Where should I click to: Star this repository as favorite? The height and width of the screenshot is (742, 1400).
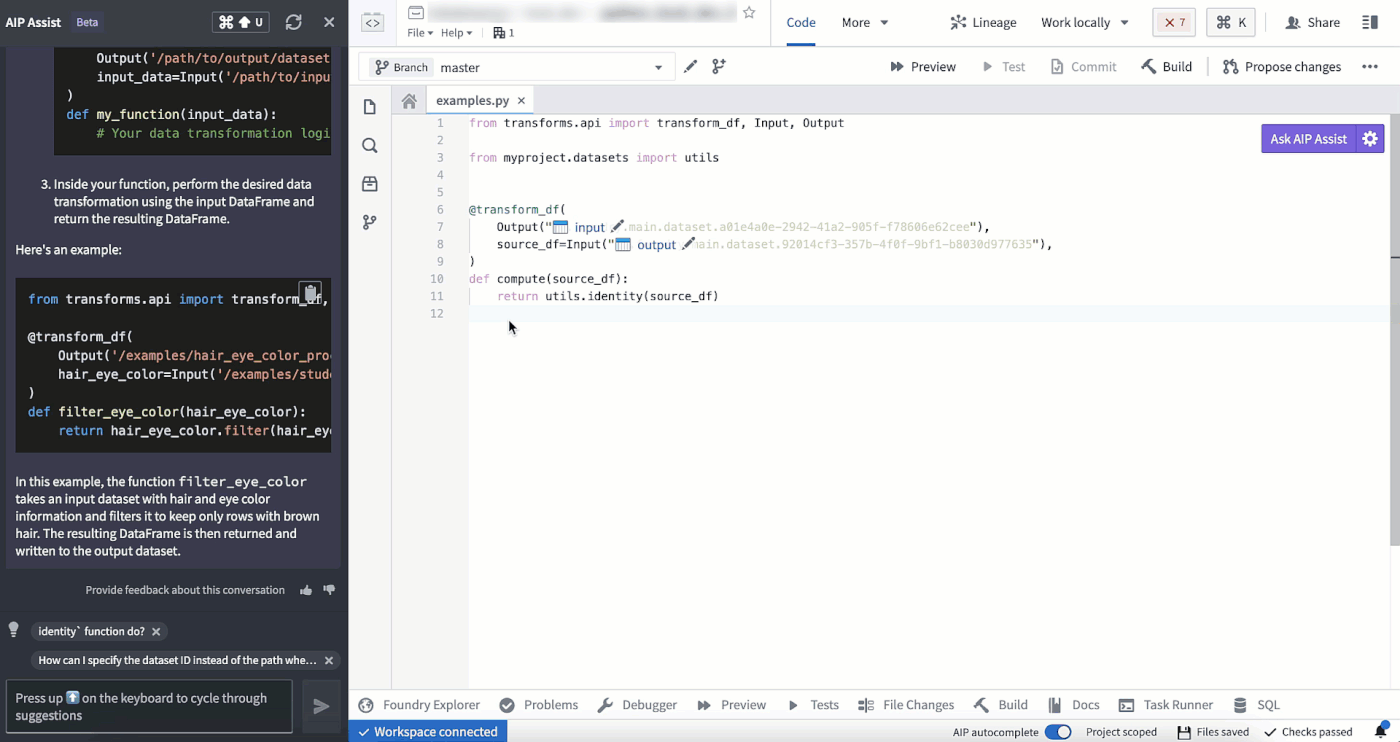click(x=749, y=13)
